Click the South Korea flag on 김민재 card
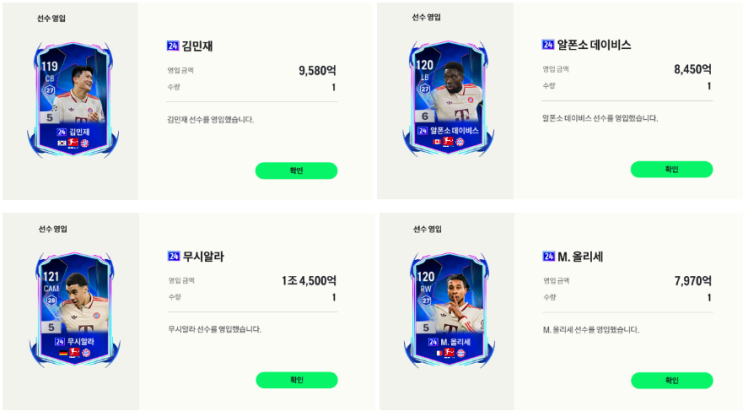This screenshot has width=743, height=417. point(62,143)
